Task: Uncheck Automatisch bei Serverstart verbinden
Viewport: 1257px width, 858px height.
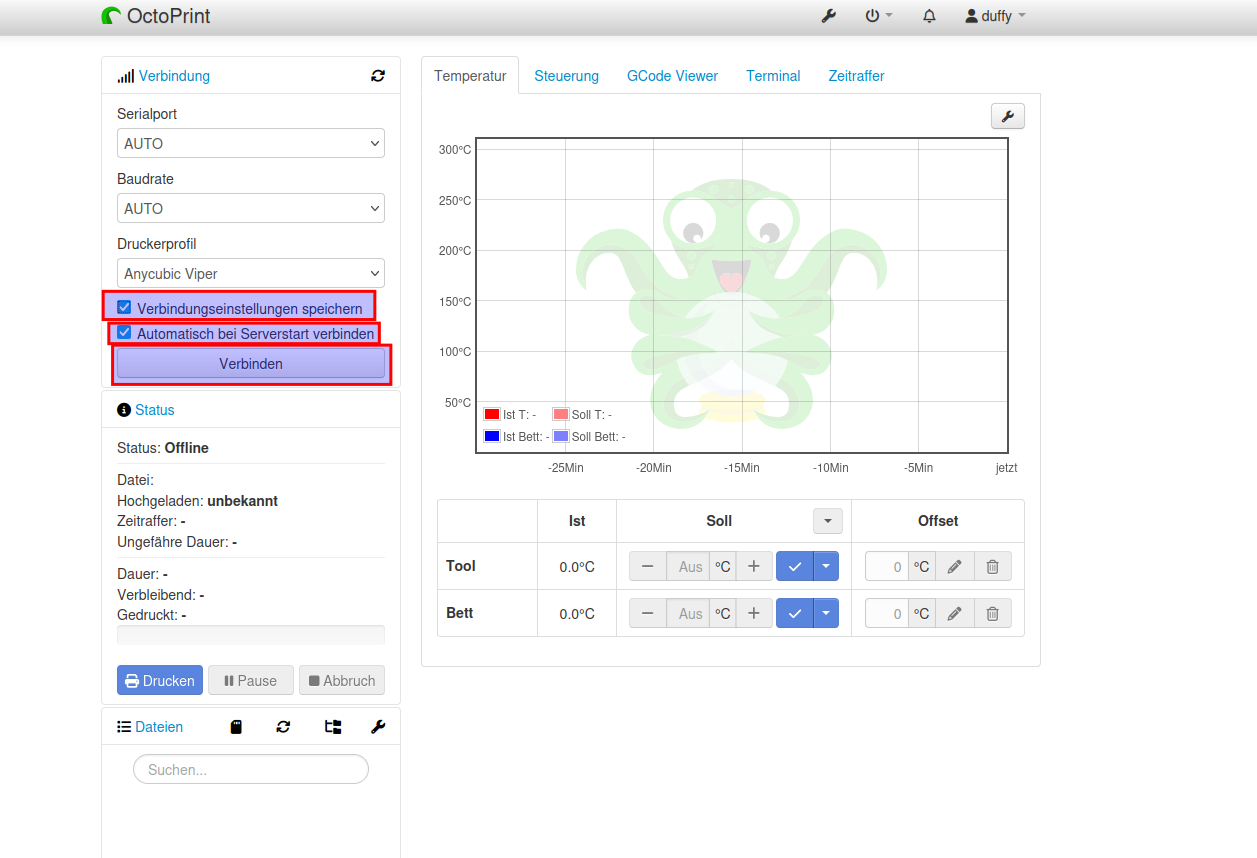Action: click(x=125, y=332)
